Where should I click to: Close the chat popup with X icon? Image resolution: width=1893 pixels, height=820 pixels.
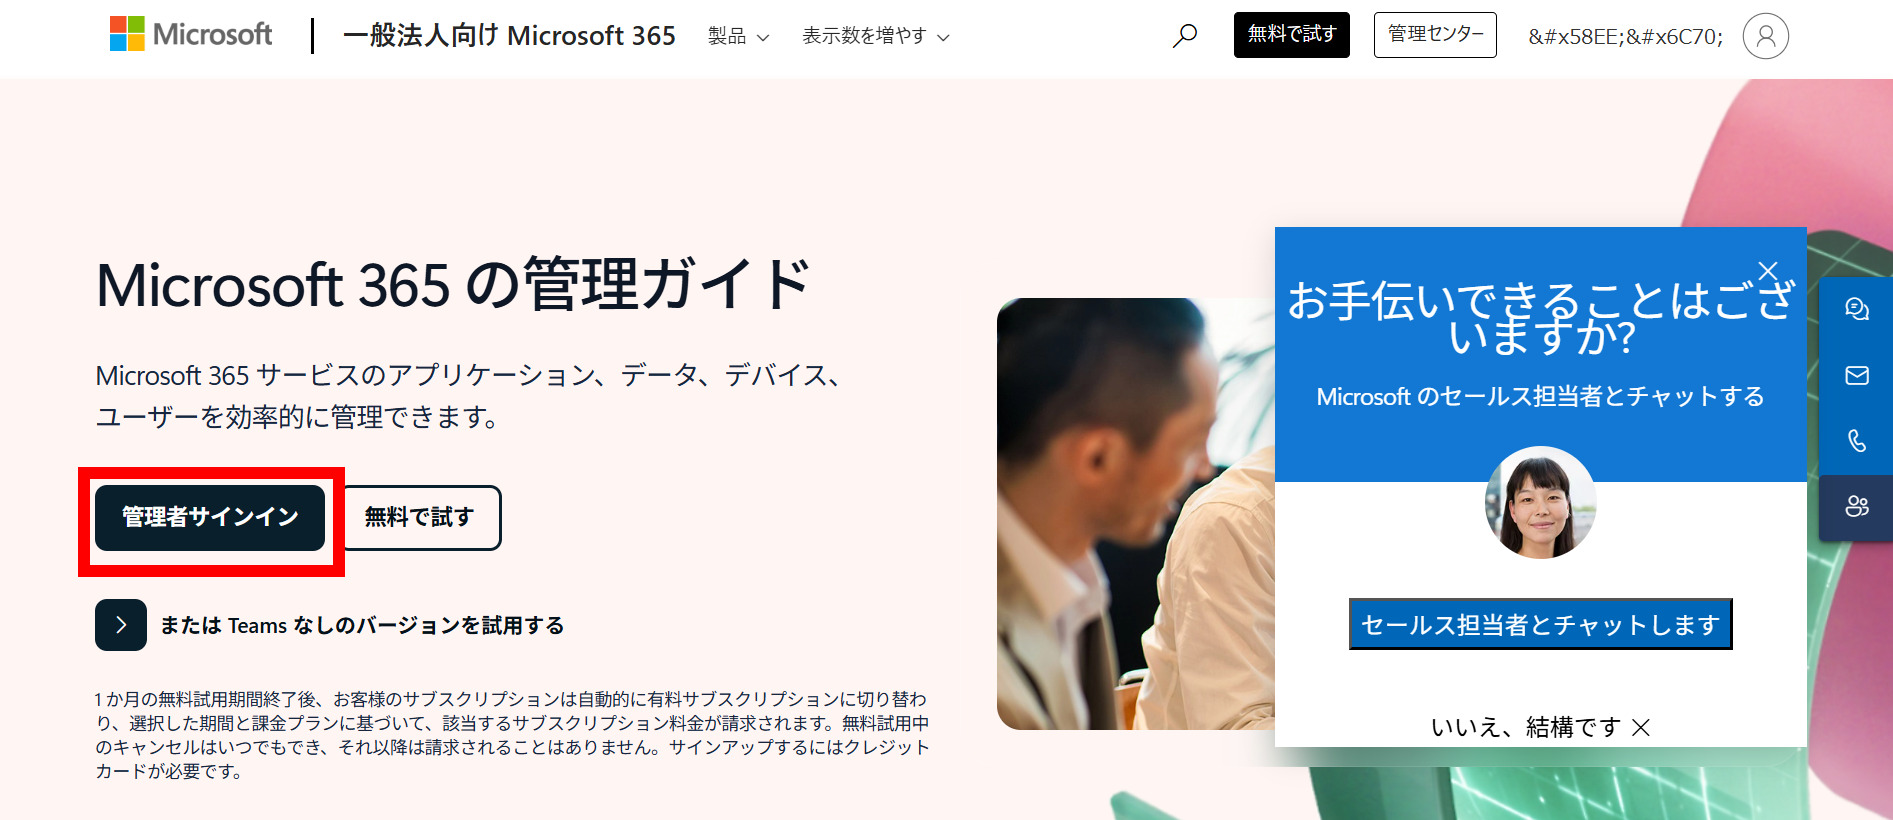point(1768,271)
